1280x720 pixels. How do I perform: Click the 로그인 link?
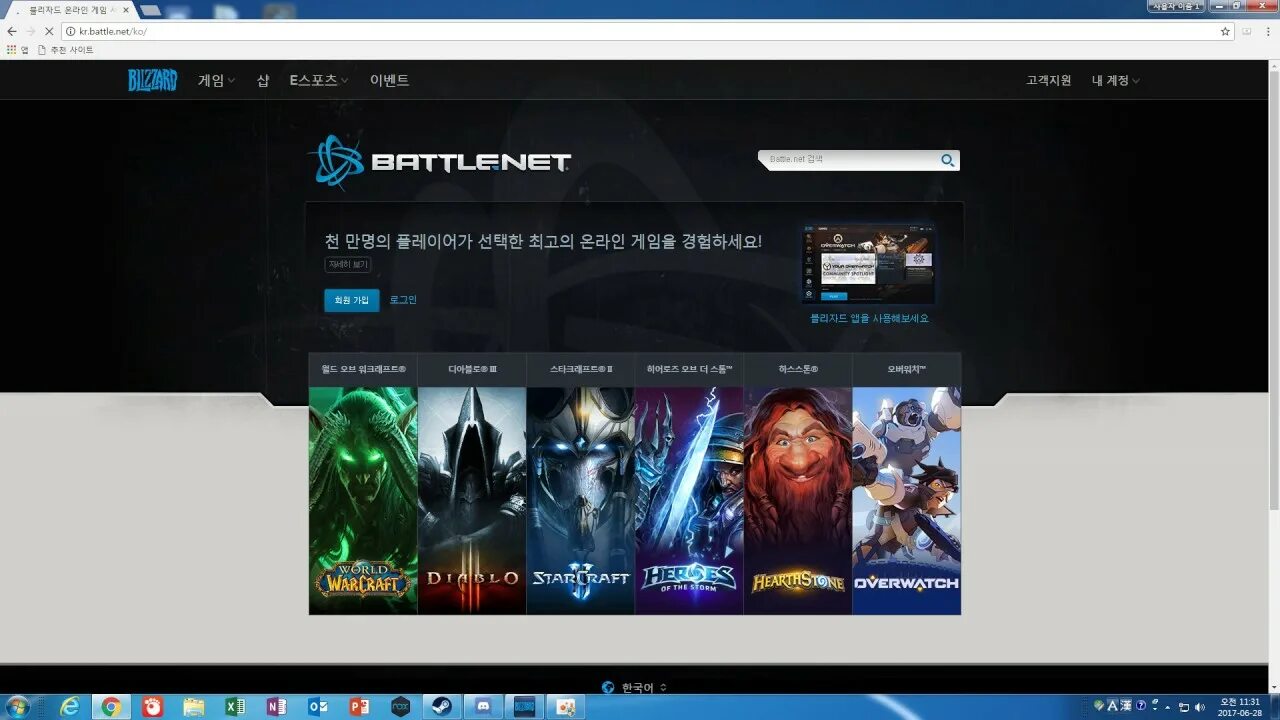click(x=403, y=300)
